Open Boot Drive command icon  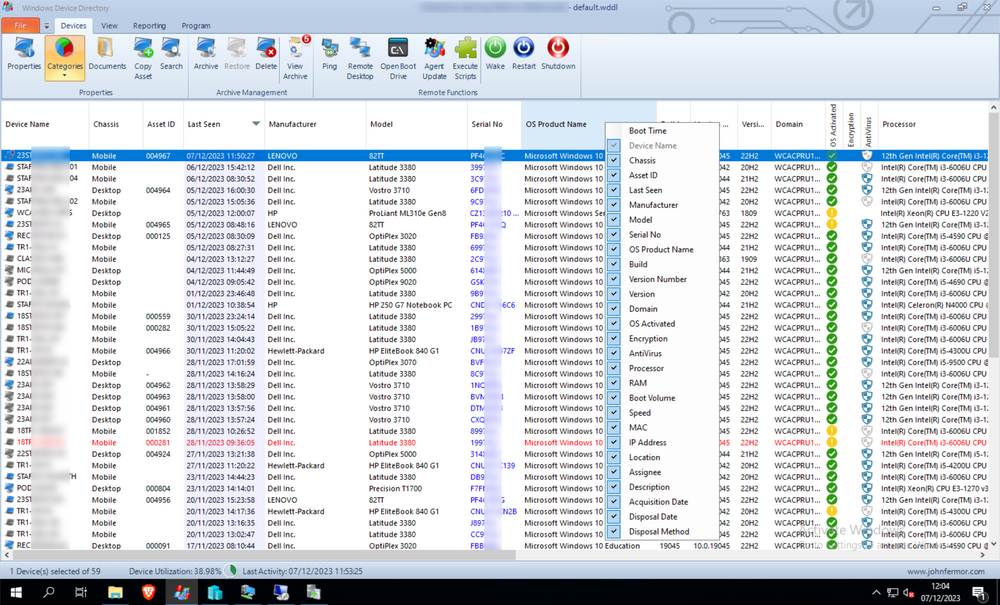tap(398, 59)
